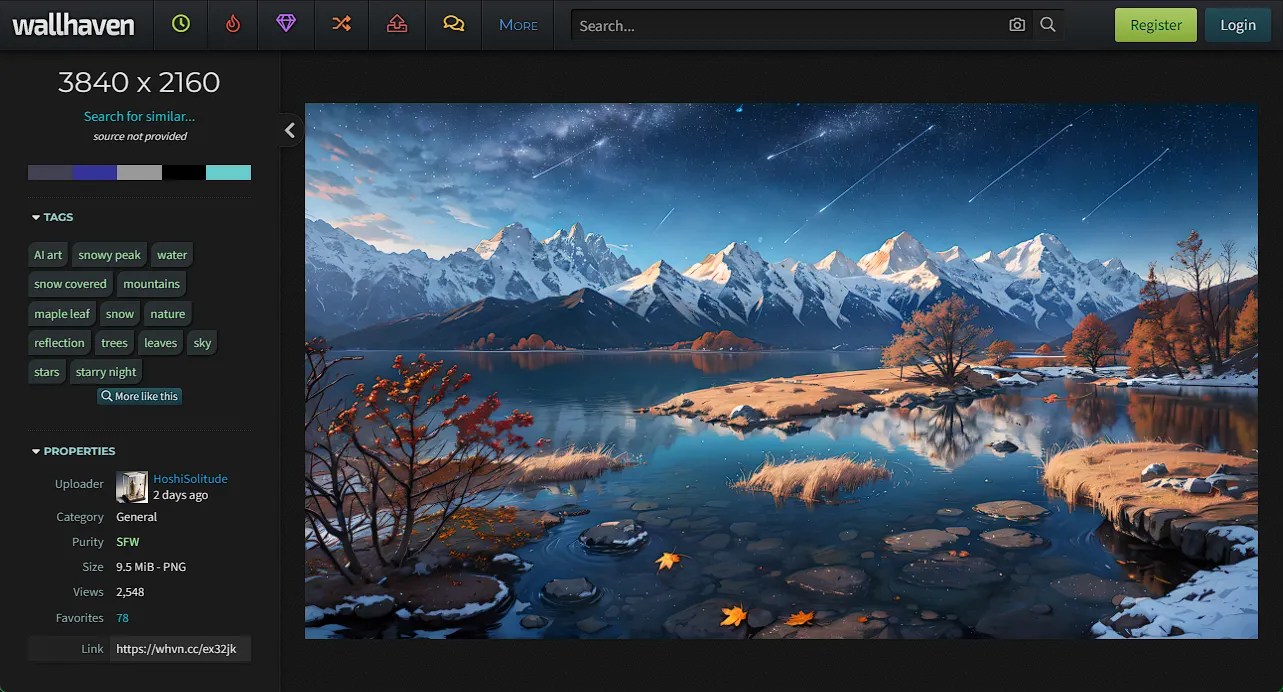Select the teal color swatch in the palette
The height and width of the screenshot is (692, 1283).
(x=228, y=172)
